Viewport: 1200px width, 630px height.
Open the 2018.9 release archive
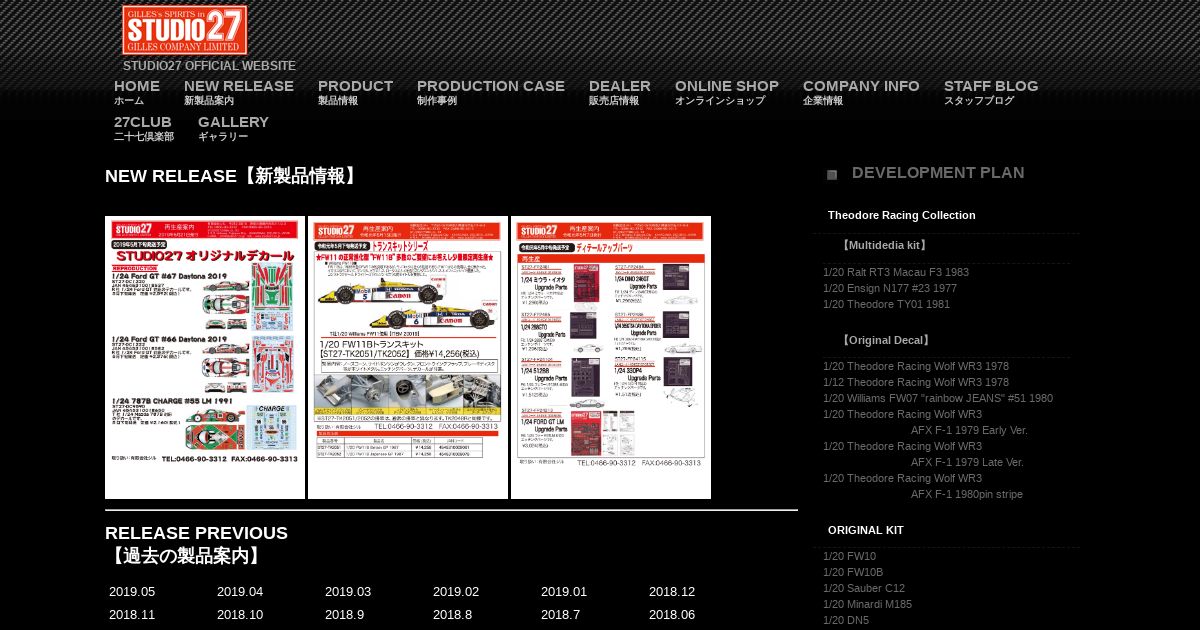[x=345, y=615]
